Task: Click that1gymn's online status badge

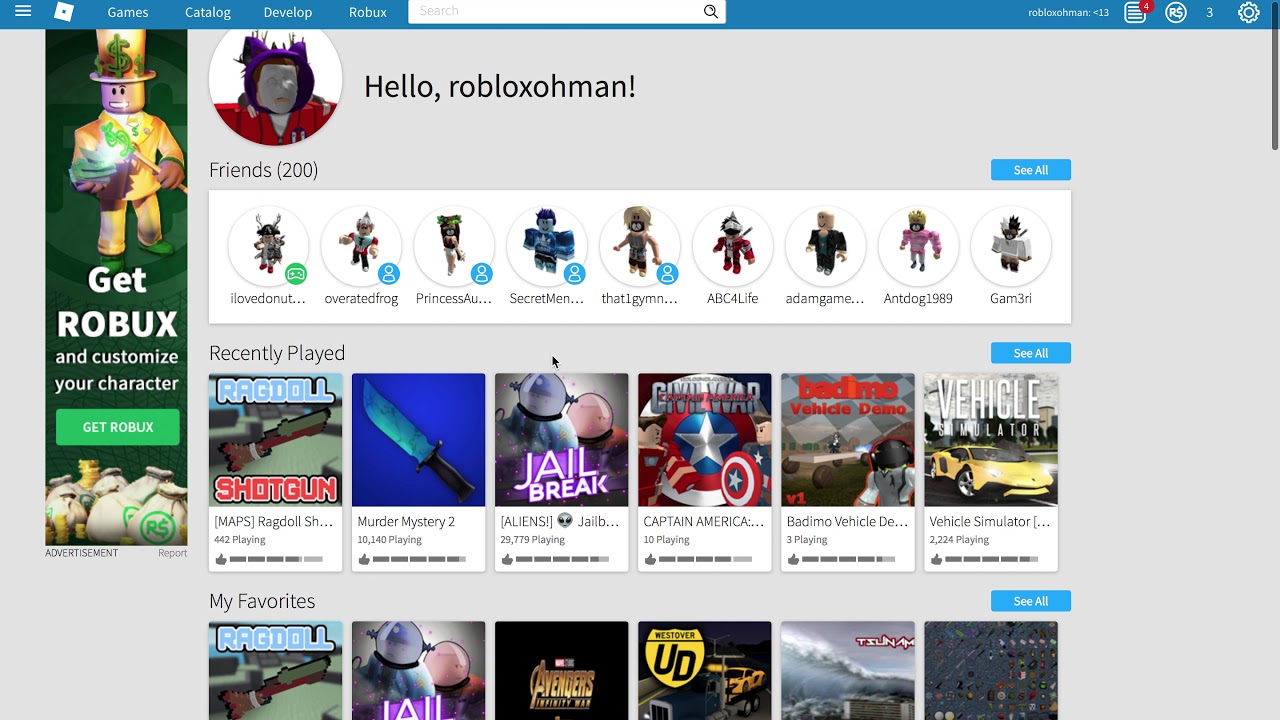Action: (667, 274)
